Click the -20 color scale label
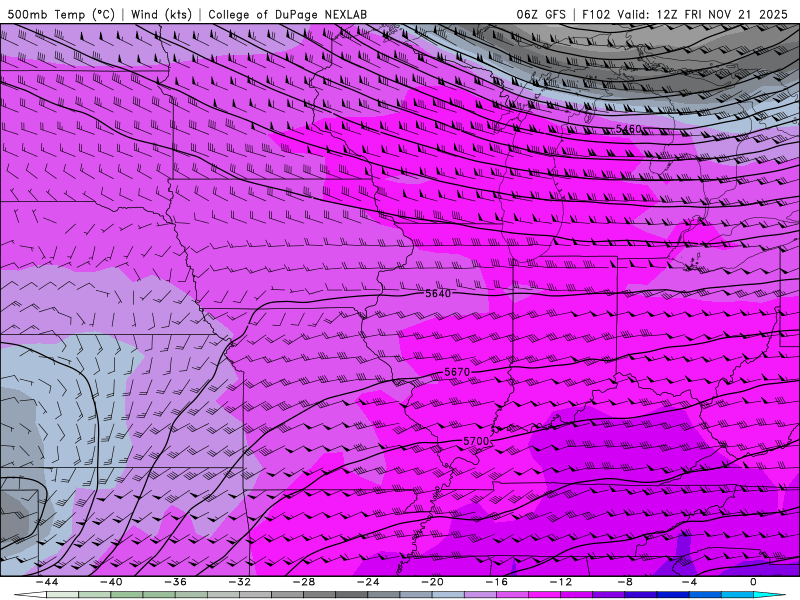The width and height of the screenshot is (800, 600). click(x=433, y=582)
